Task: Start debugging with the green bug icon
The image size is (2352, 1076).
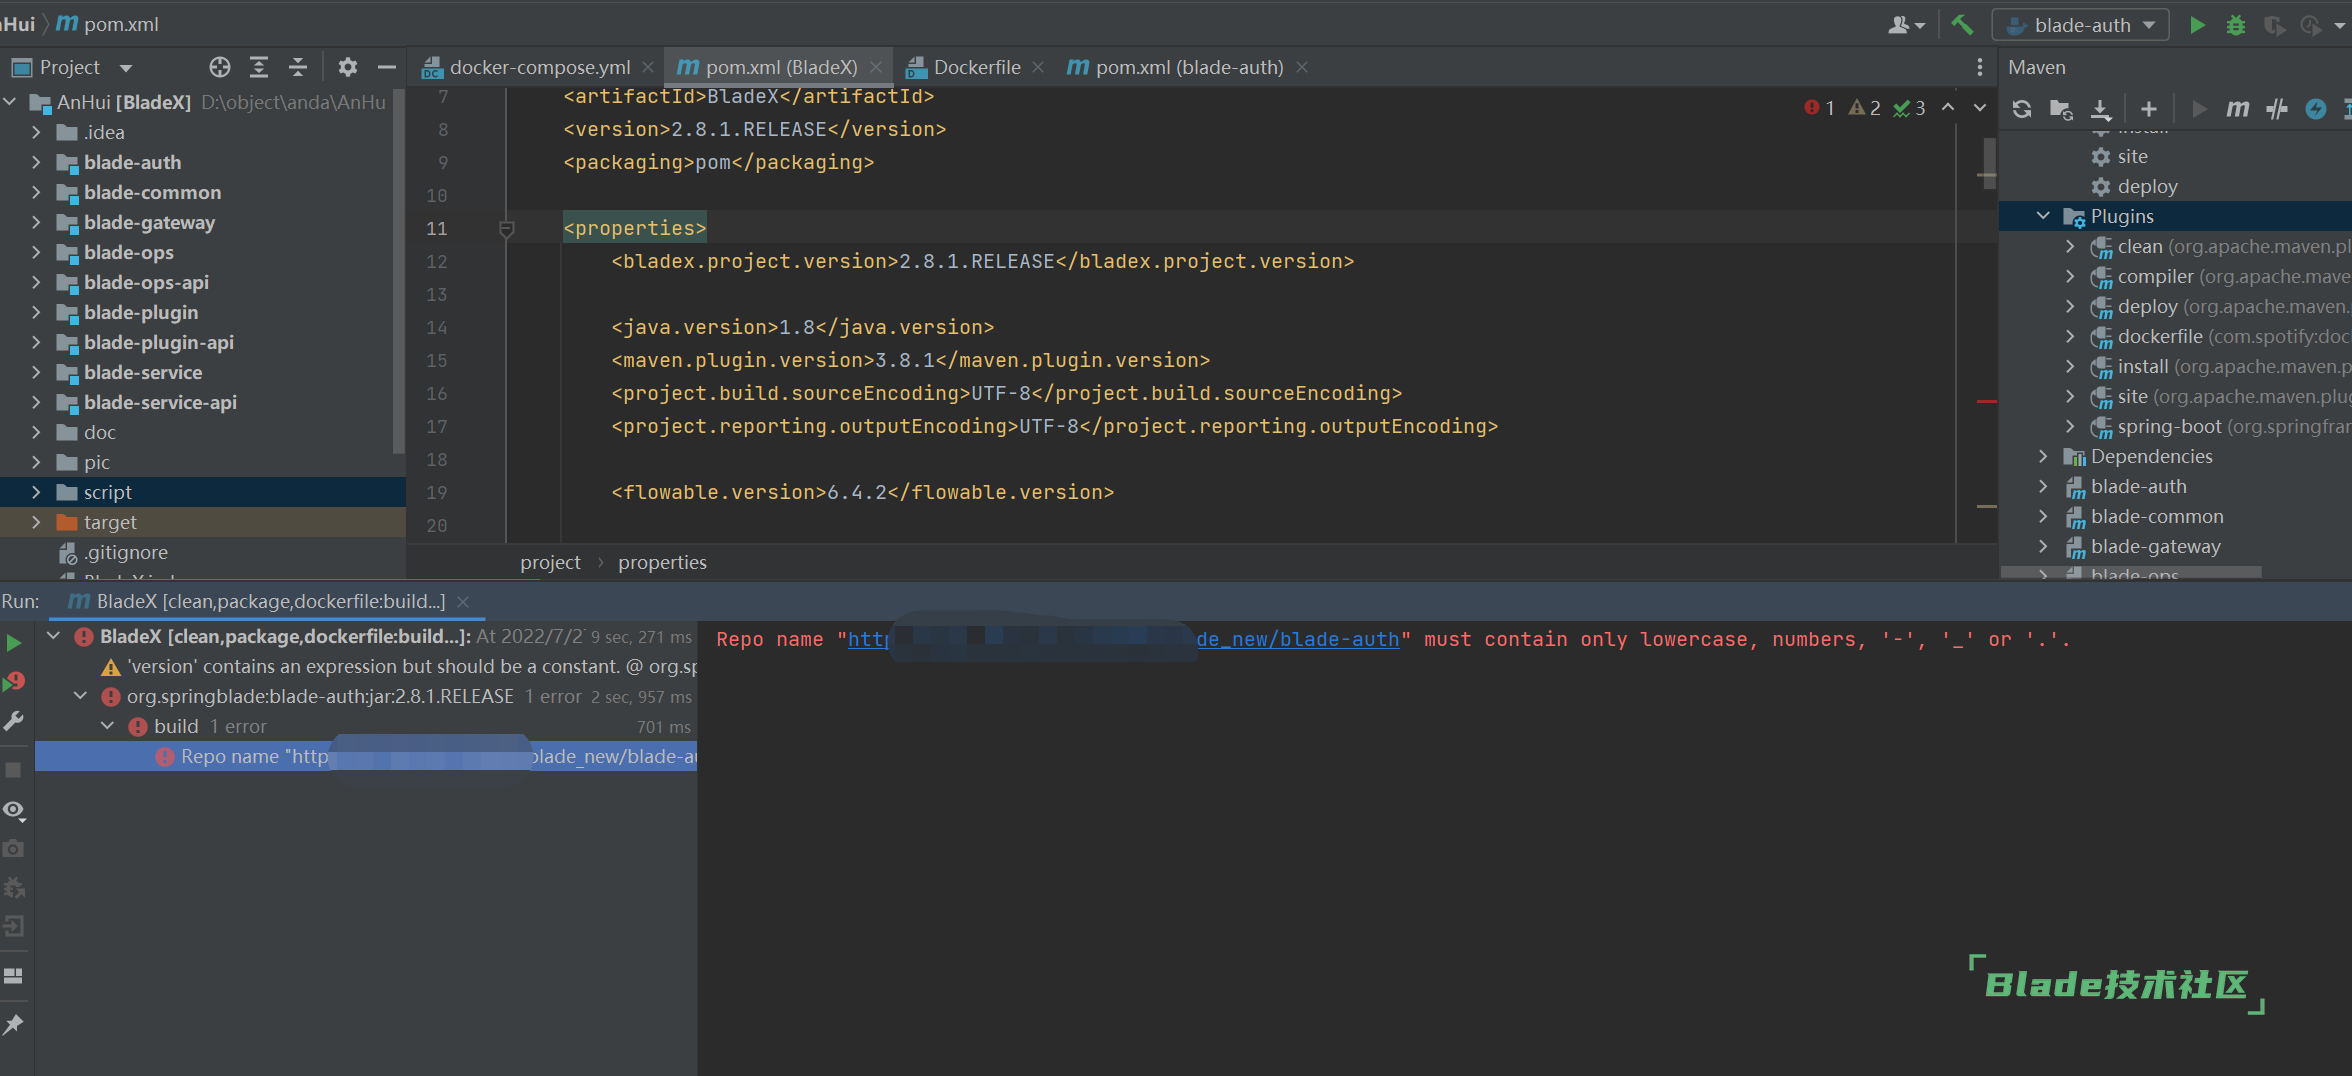Action: coord(2236,25)
